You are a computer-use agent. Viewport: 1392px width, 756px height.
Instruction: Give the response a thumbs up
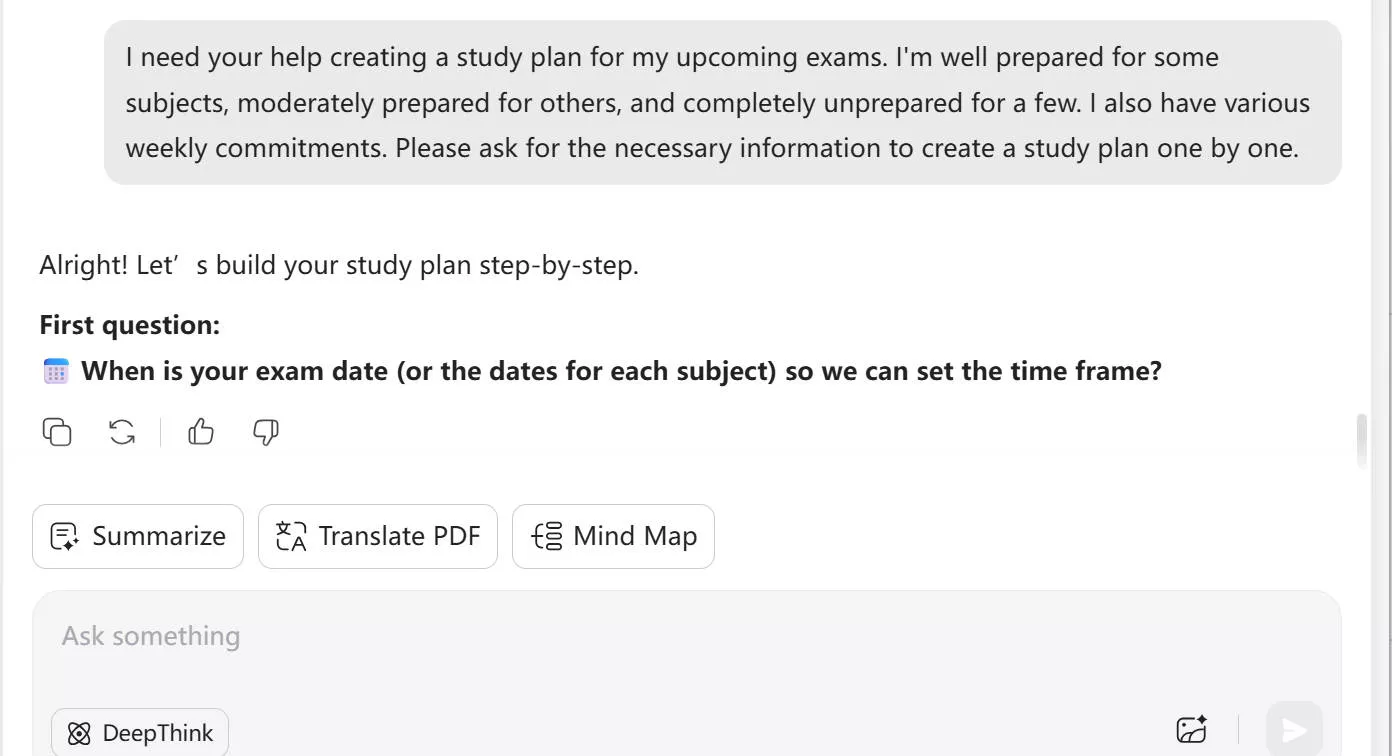(200, 432)
